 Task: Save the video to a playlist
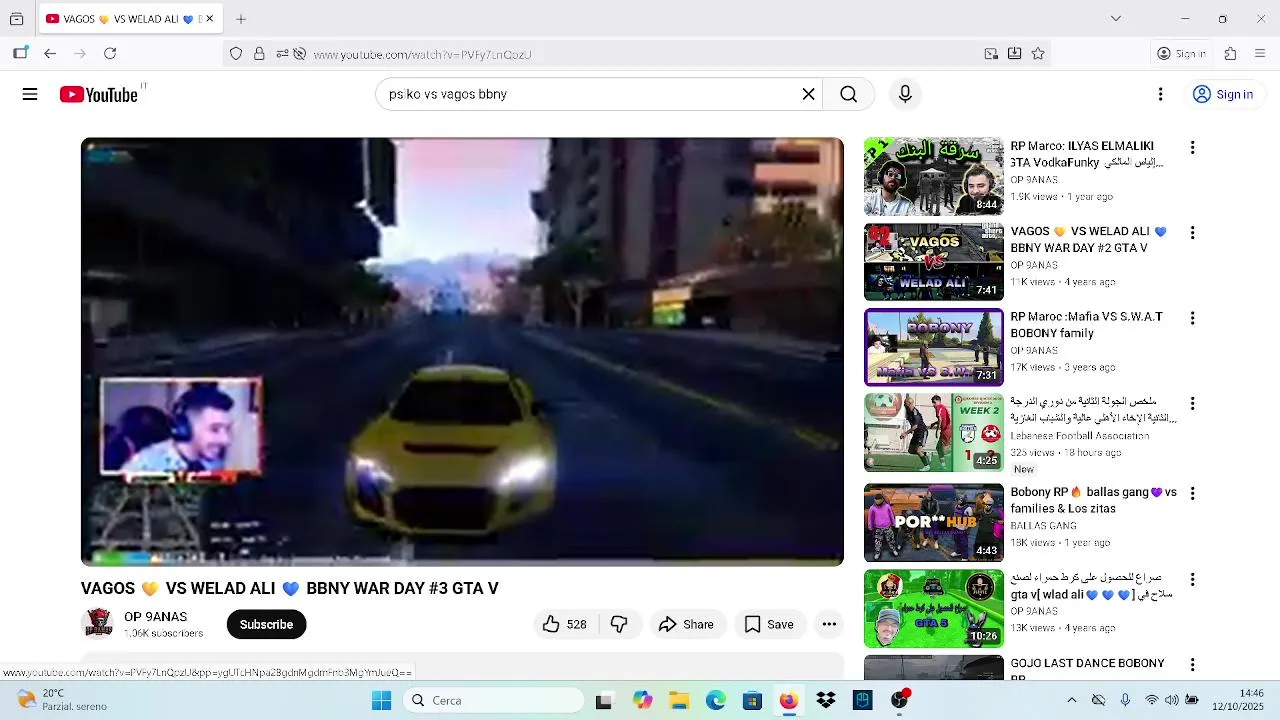click(x=769, y=624)
